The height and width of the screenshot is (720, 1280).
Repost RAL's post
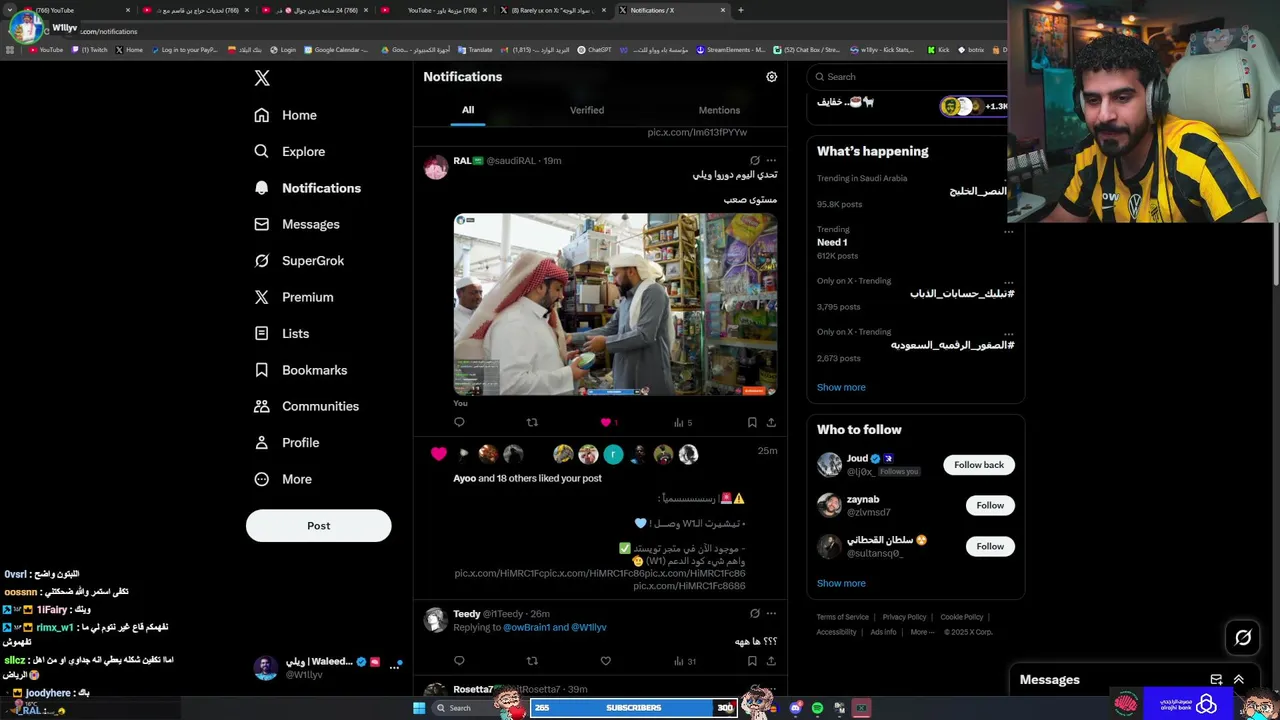click(x=532, y=422)
